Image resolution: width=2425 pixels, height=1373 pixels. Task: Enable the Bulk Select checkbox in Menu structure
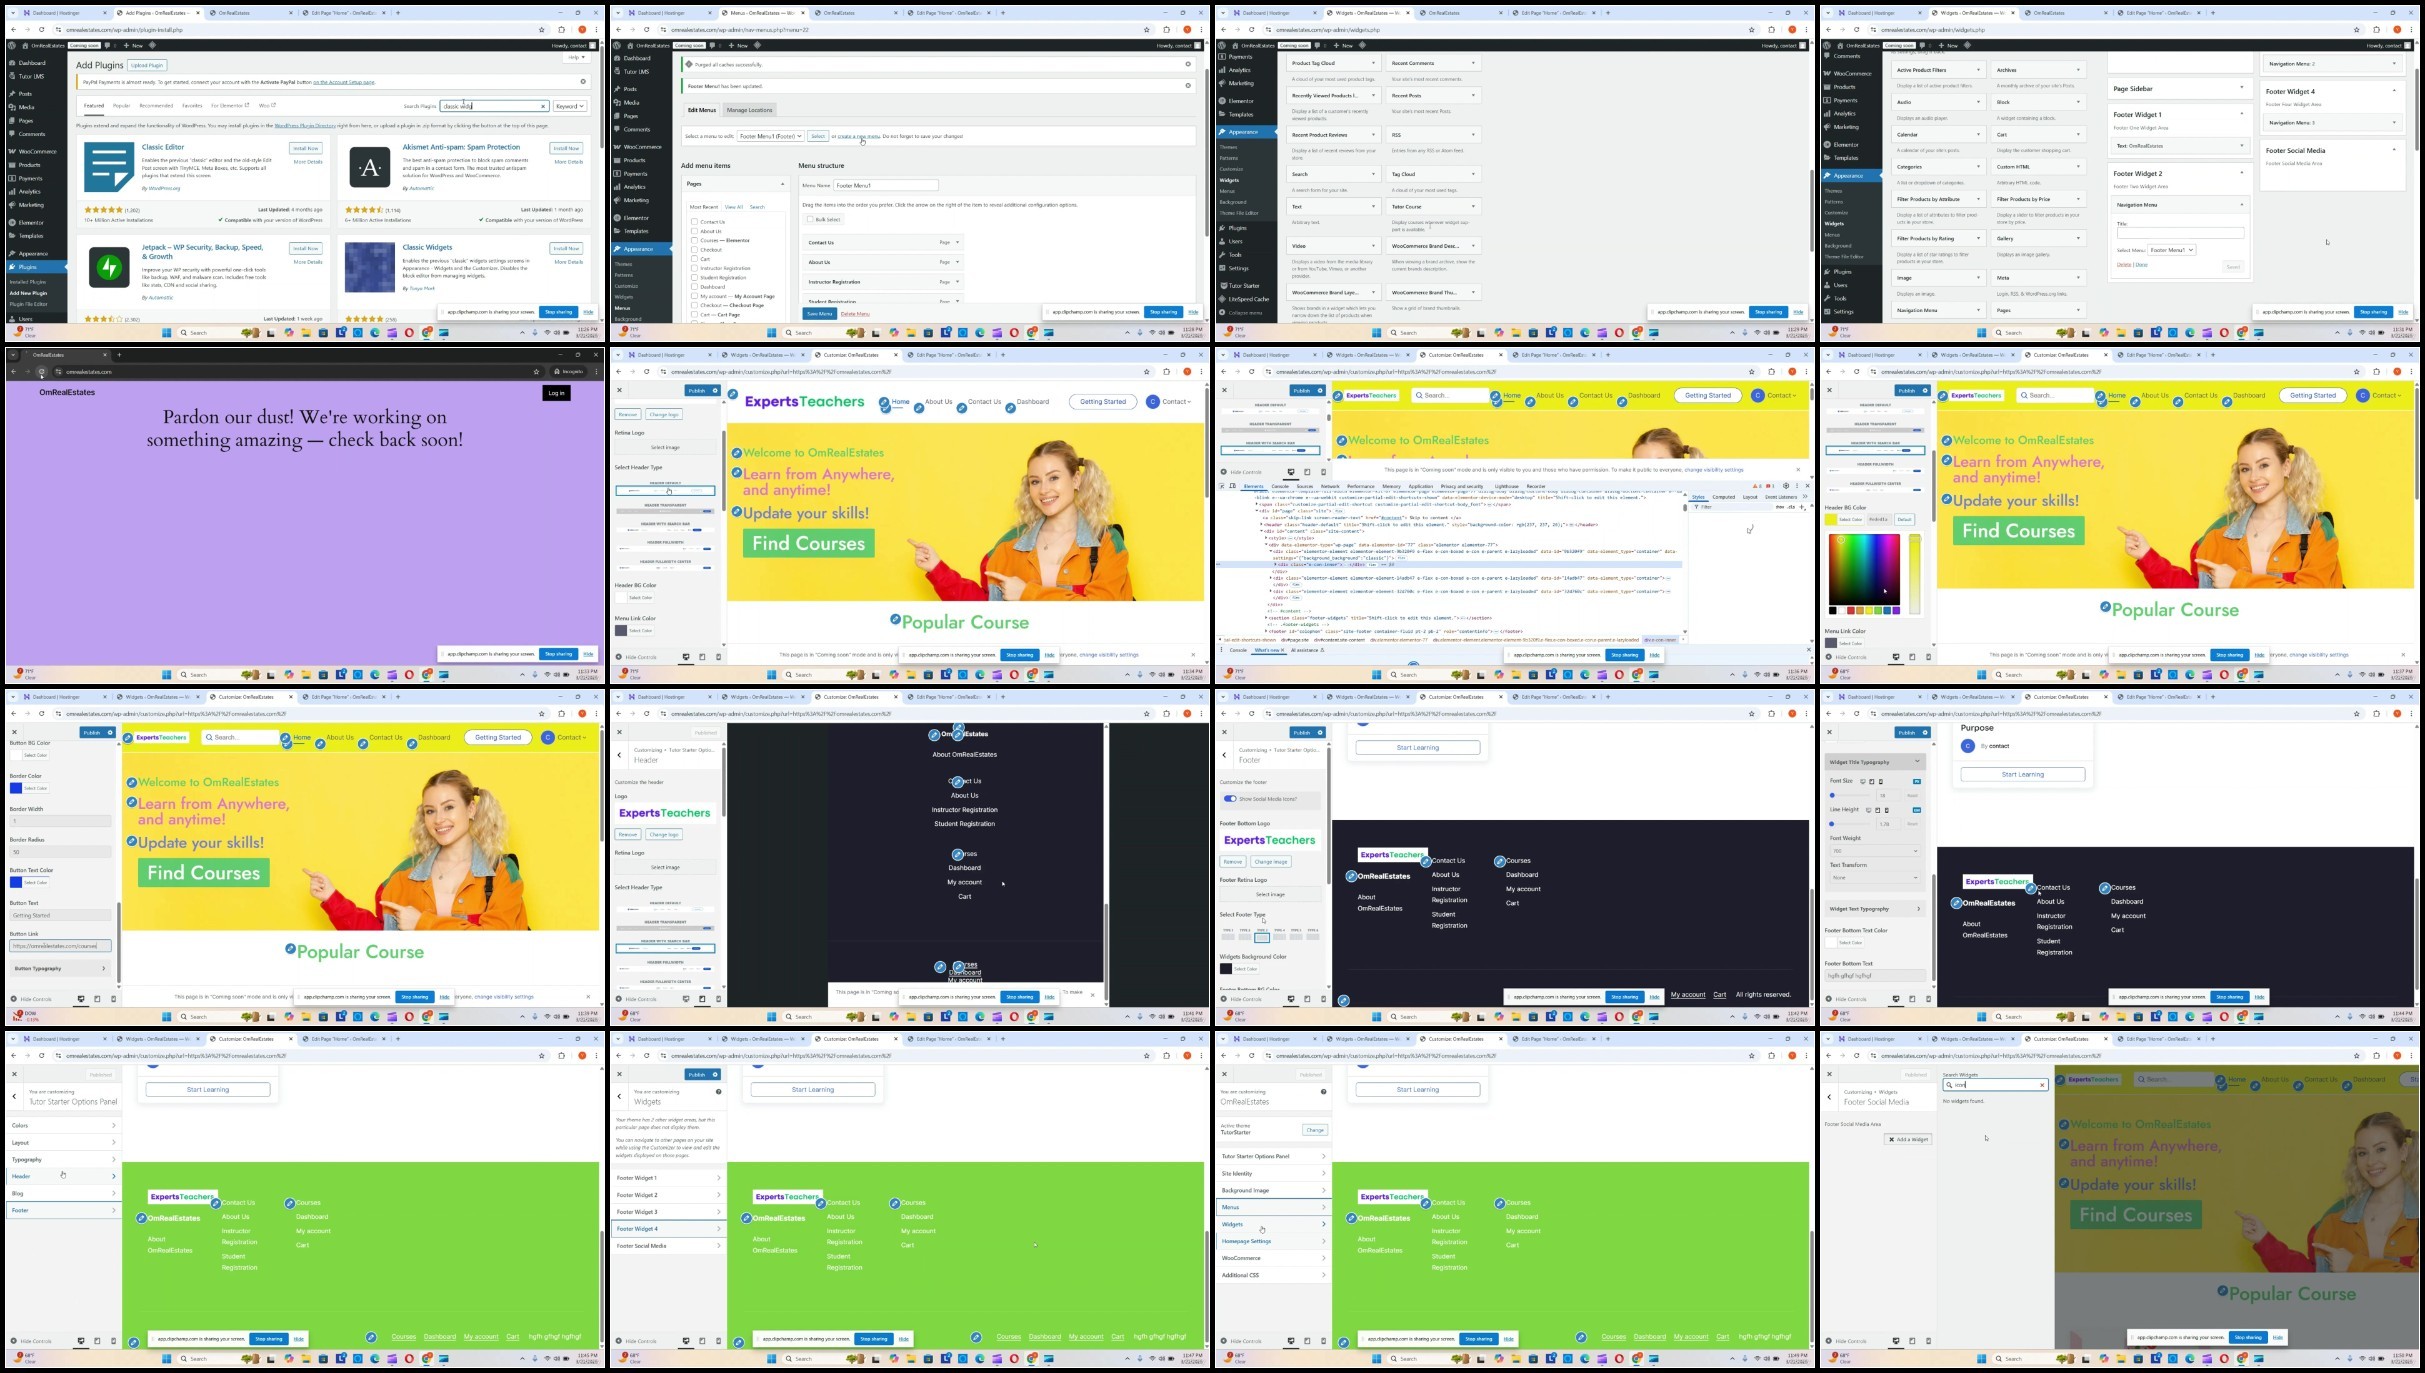pos(810,219)
